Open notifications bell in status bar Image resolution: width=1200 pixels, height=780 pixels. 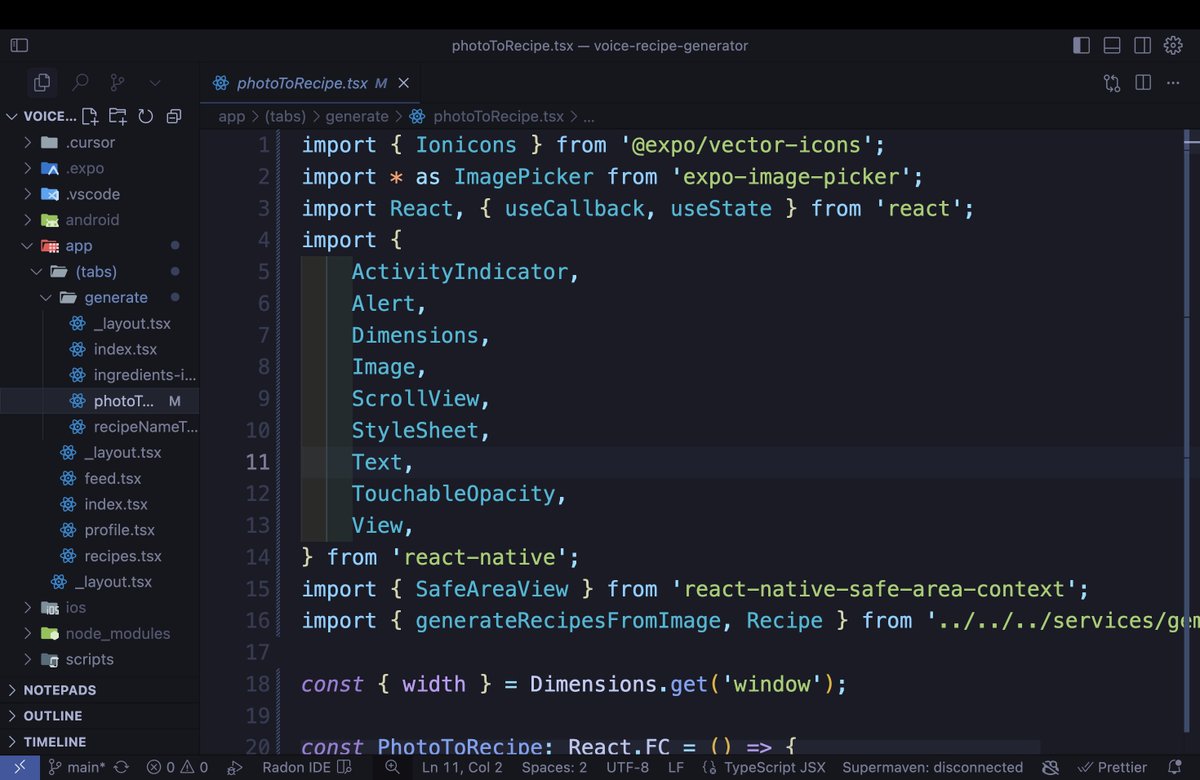[x=1174, y=767]
